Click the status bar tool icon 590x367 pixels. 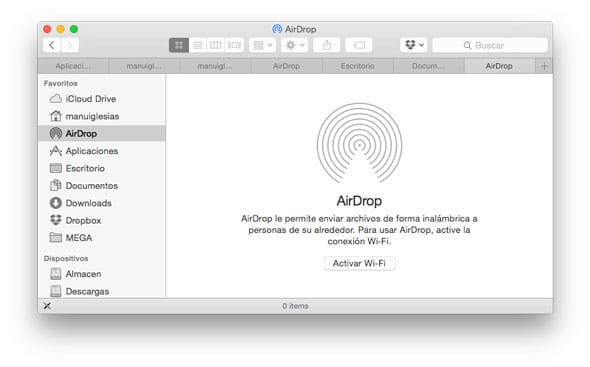tap(47, 306)
